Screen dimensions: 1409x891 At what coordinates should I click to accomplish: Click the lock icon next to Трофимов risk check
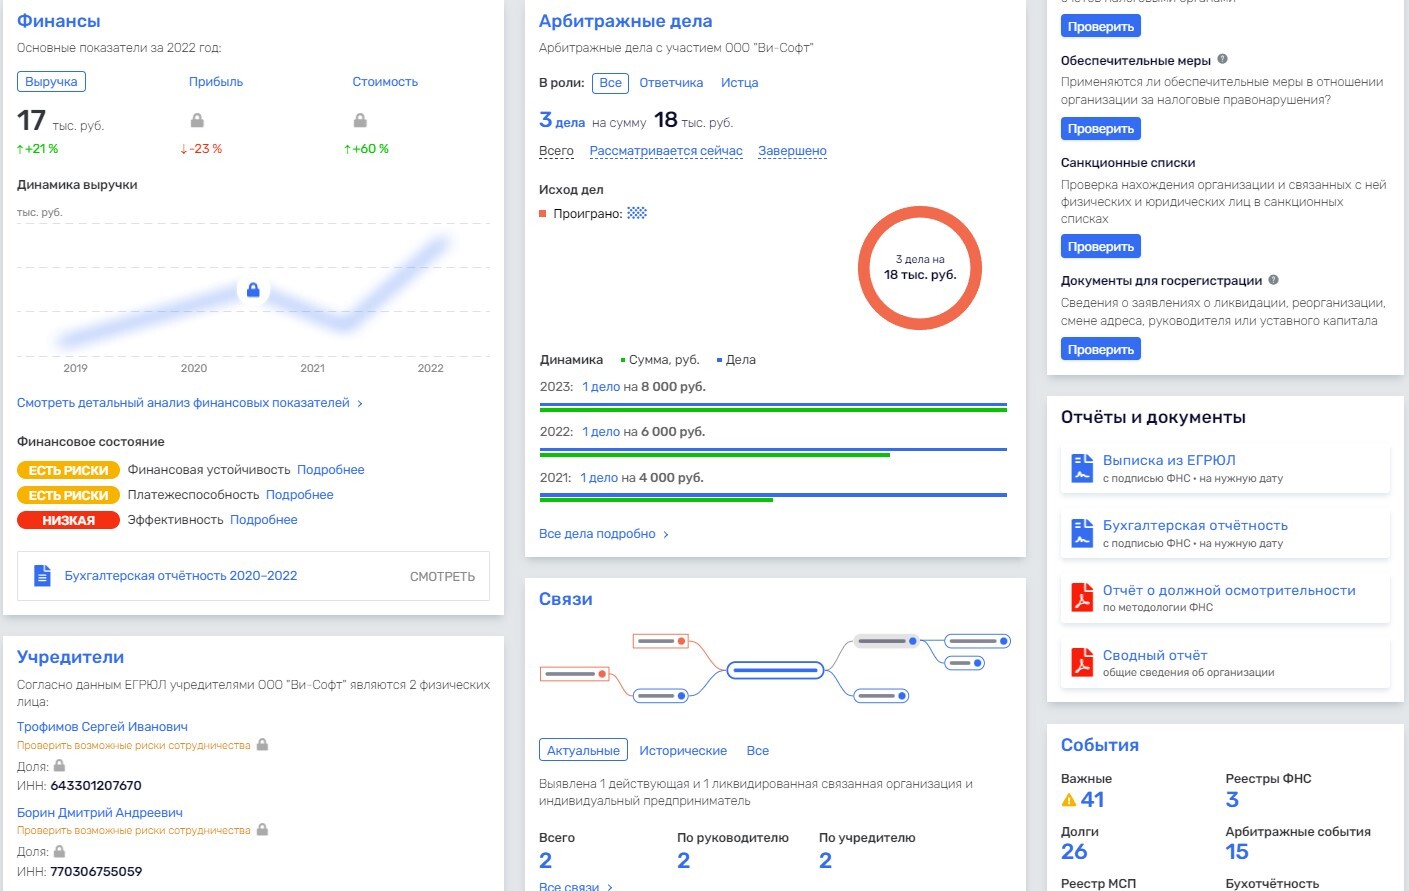262,745
